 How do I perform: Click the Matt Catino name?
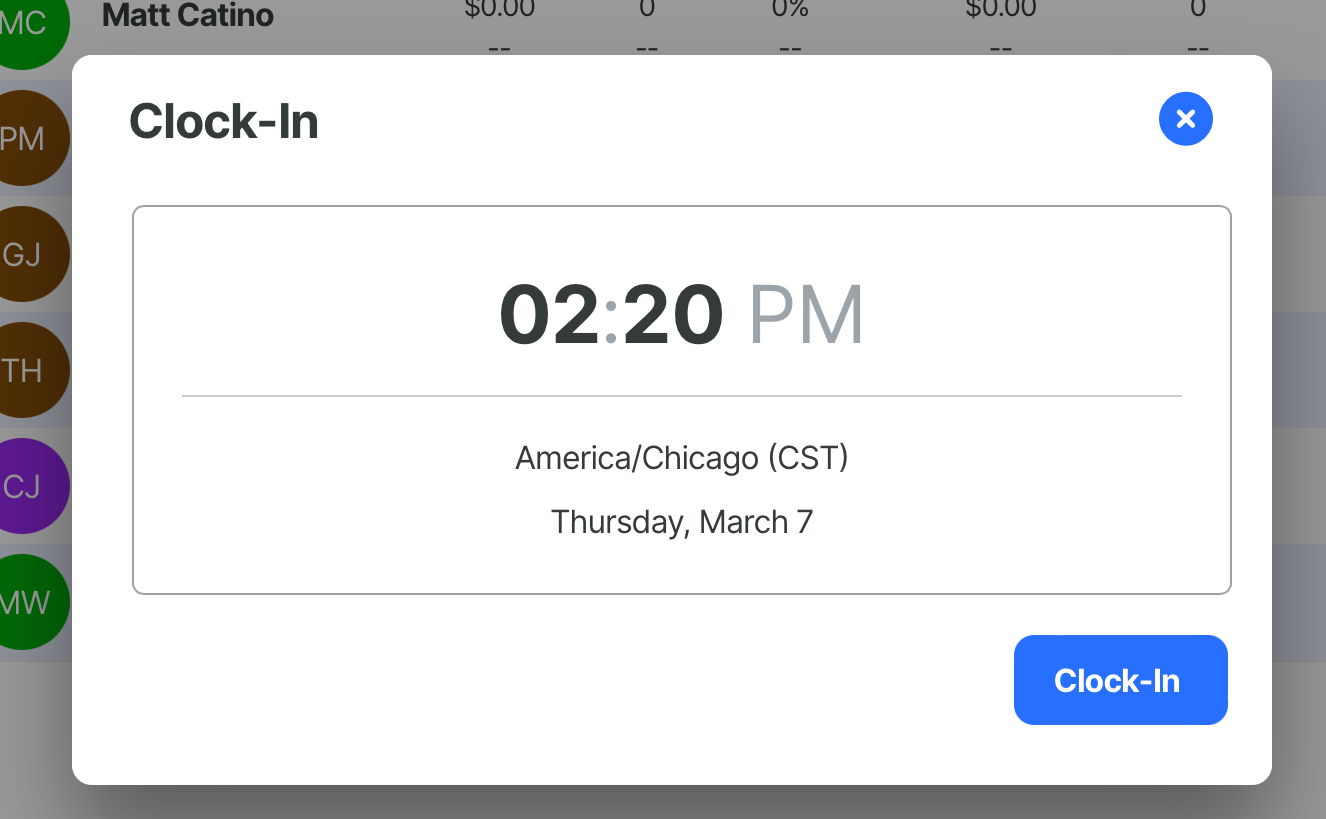188,15
